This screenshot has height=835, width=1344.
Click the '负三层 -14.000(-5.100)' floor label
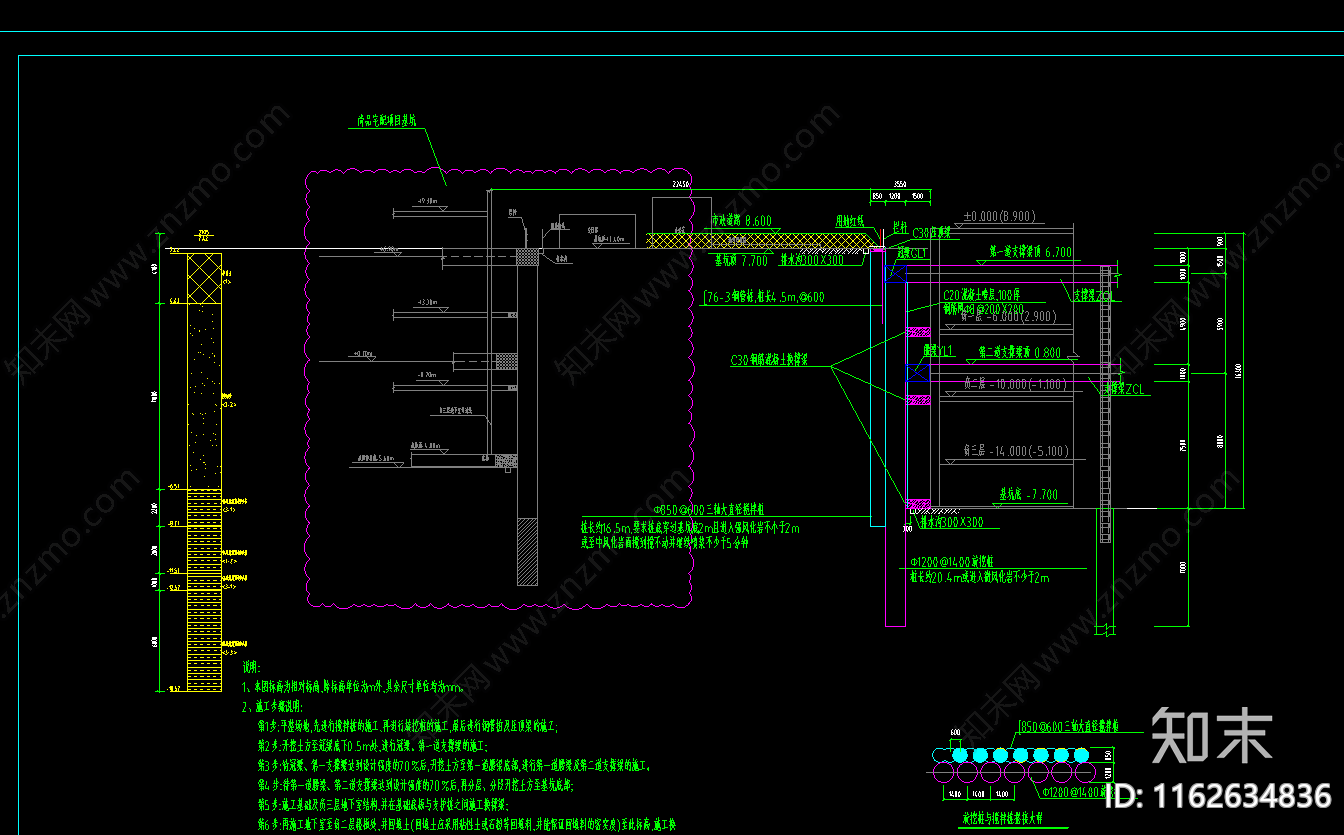(1016, 451)
